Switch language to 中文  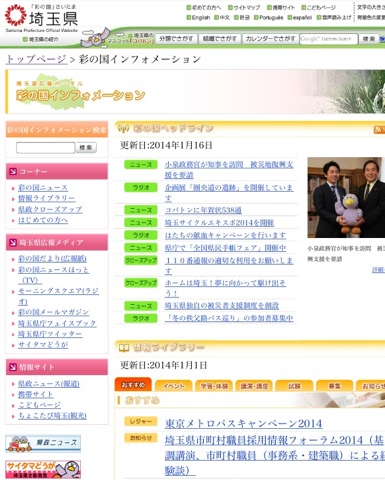224,17
